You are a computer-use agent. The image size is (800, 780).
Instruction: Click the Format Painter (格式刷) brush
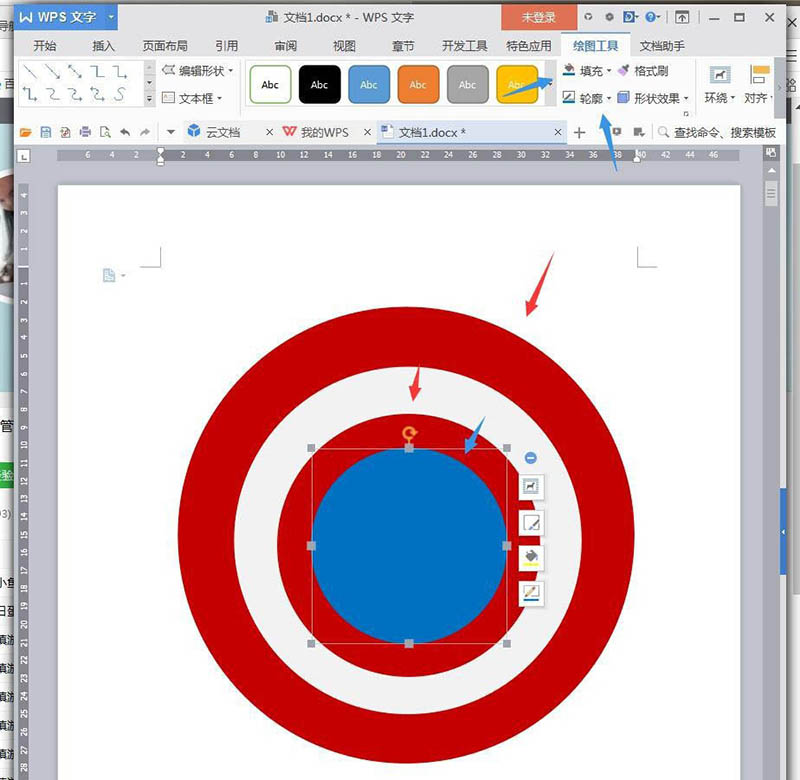[643, 71]
